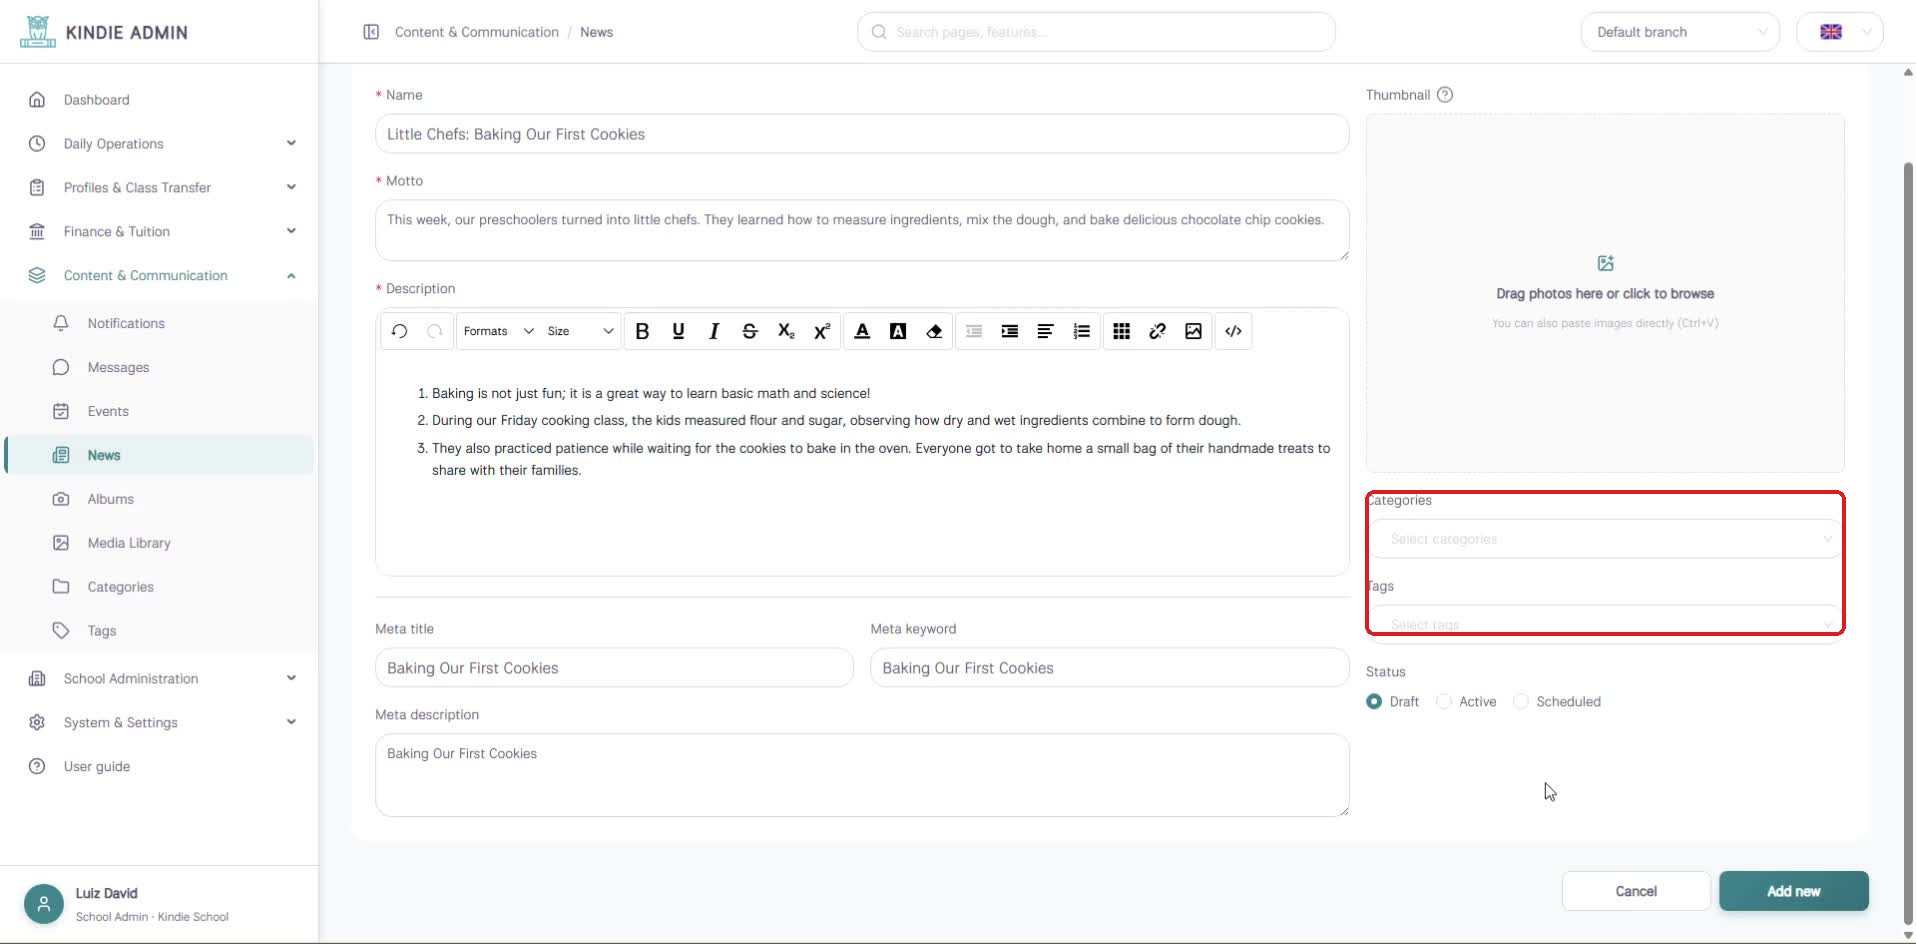Pick a text color
The width and height of the screenshot is (1916, 944).
click(x=862, y=331)
